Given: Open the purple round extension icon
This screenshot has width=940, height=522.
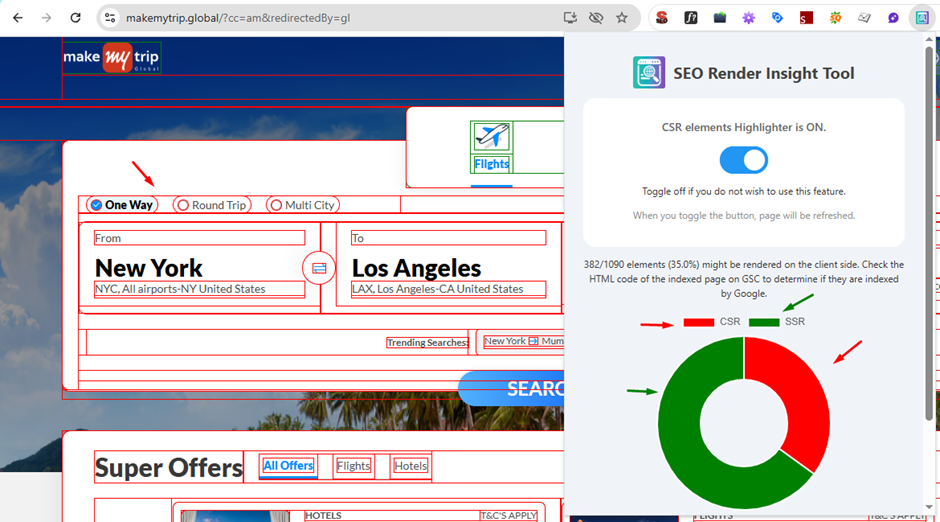Looking at the screenshot, I should pyautogui.click(x=893, y=18).
